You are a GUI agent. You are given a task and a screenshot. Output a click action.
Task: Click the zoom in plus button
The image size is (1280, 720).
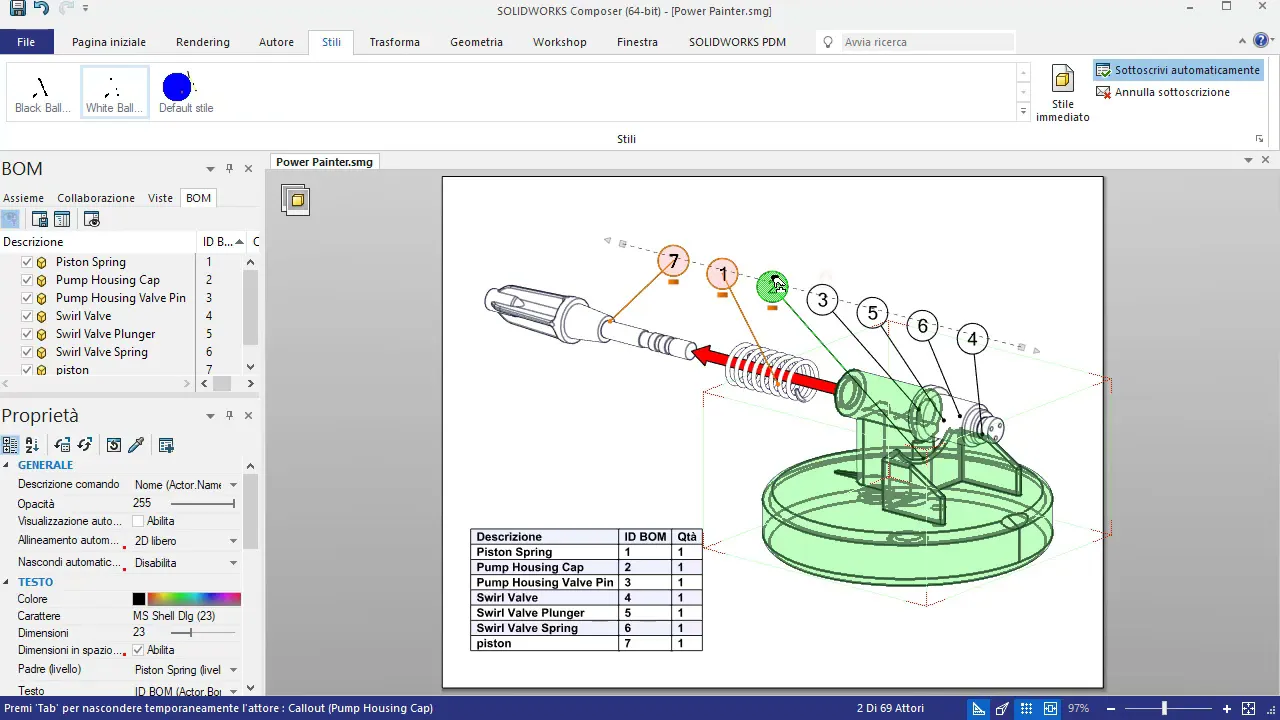(1227, 709)
